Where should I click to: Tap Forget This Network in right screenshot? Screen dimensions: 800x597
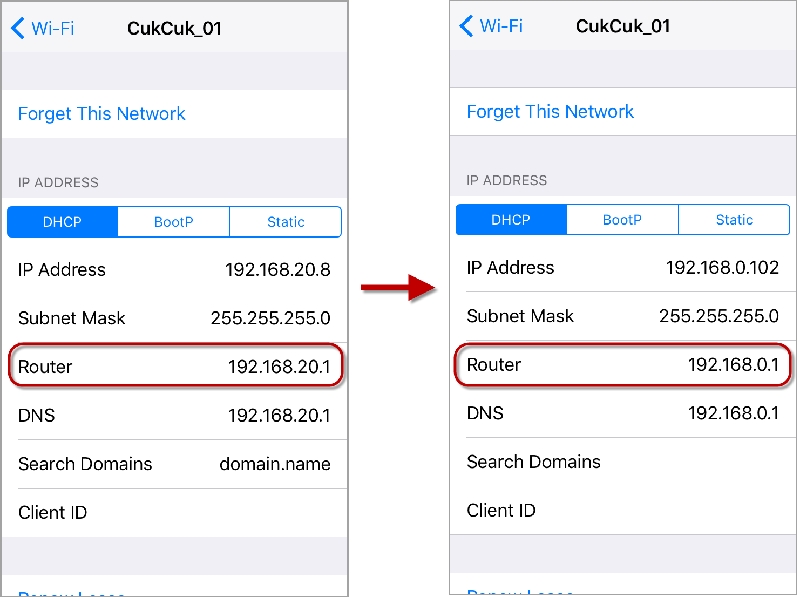click(550, 112)
